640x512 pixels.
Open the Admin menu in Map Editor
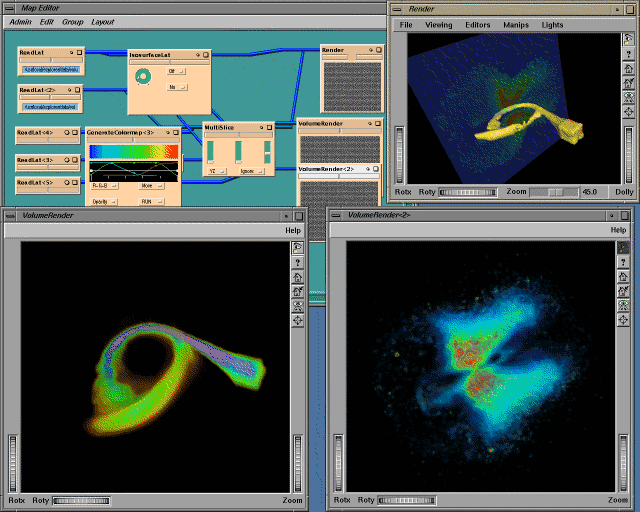pyautogui.click(x=20, y=21)
